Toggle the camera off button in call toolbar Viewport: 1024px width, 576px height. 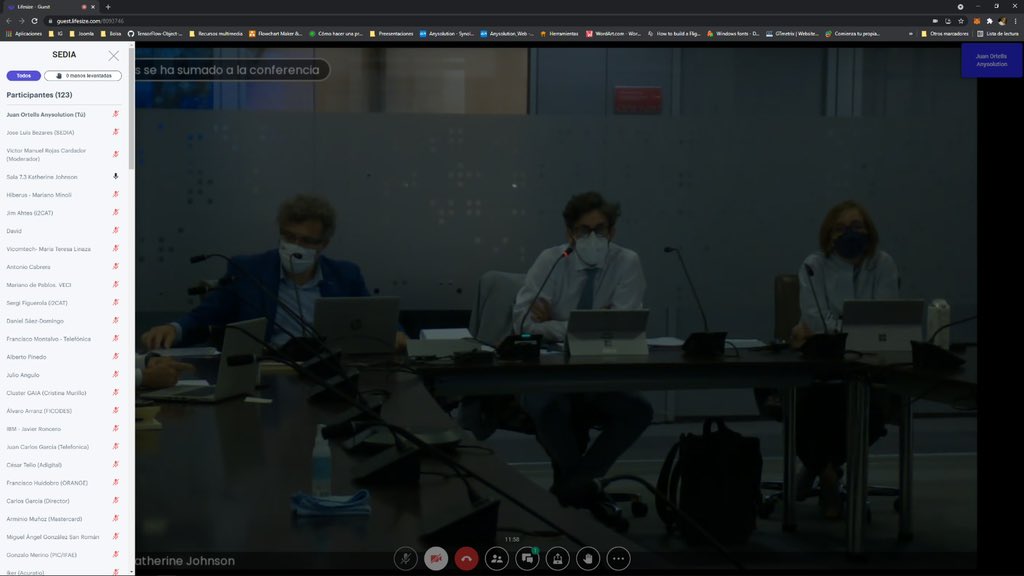click(436, 559)
